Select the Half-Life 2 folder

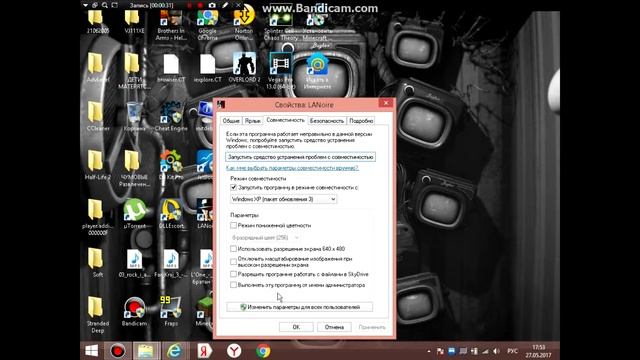pos(98,164)
